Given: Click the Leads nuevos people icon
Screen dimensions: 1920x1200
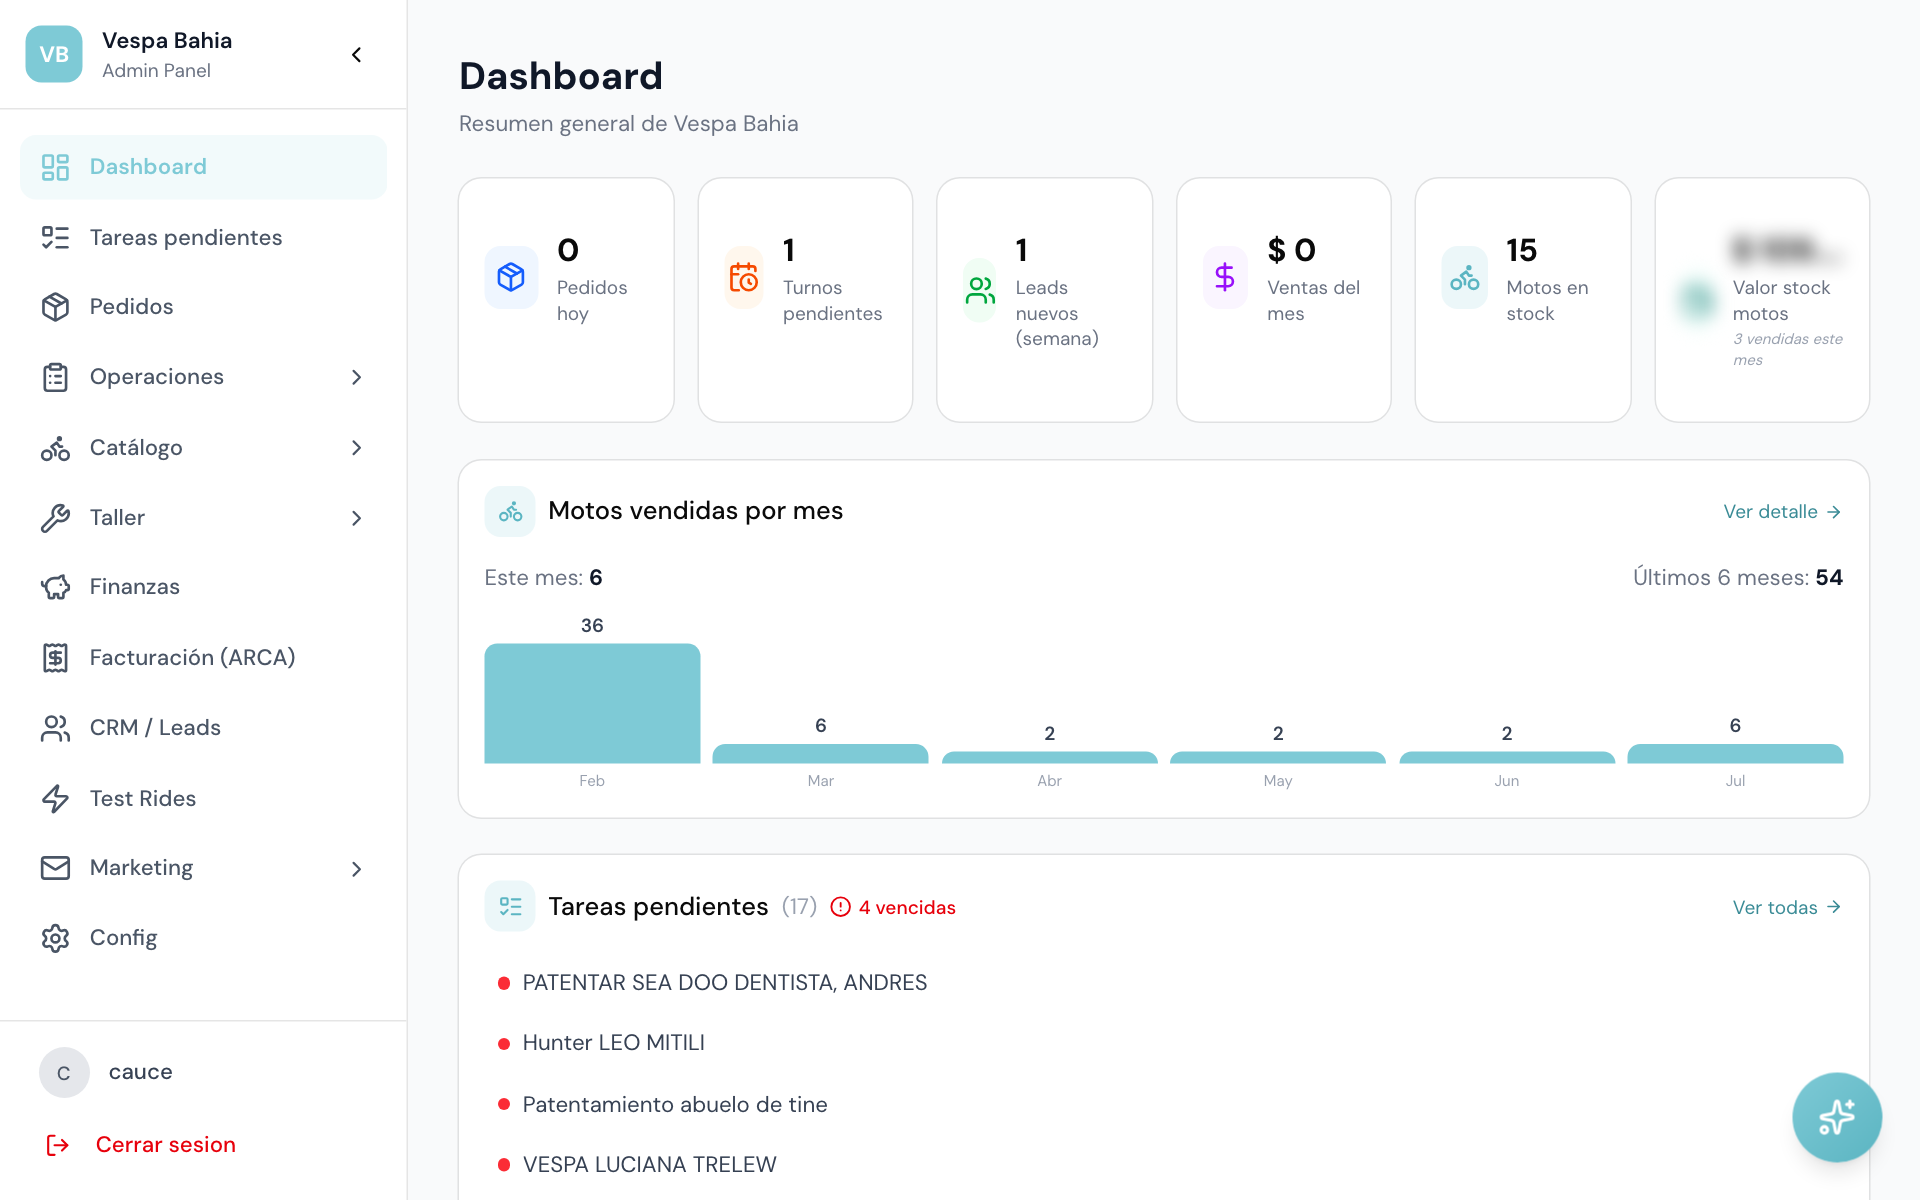Looking at the screenshot, I should pos(980,290).
